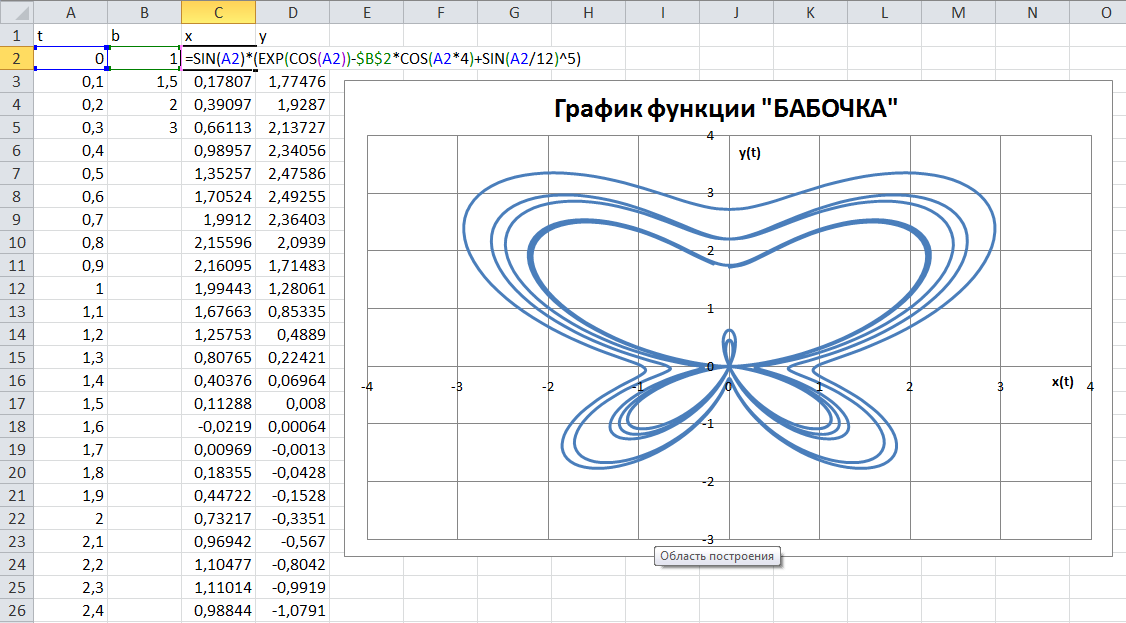Click cell with value 0,73217
The width and height of the screenshot is (1126, 623).
[x=218, y=518]
